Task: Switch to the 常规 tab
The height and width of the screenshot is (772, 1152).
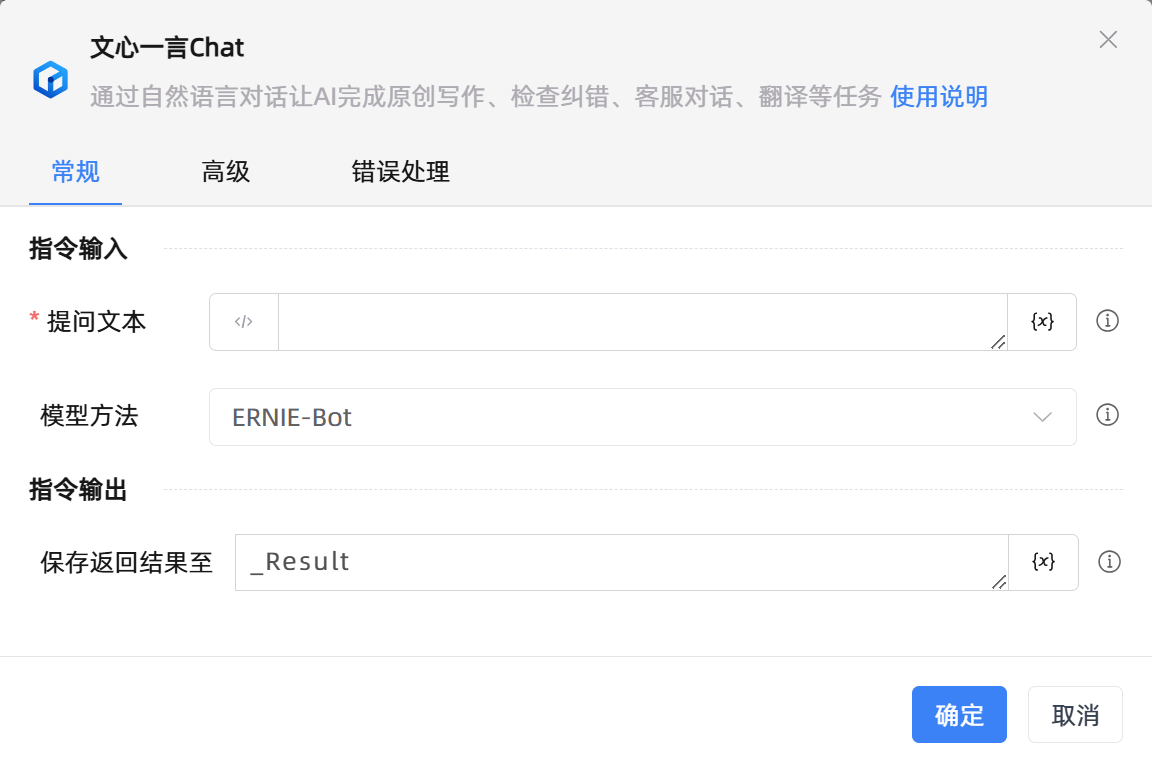Action: pos(75,172)
